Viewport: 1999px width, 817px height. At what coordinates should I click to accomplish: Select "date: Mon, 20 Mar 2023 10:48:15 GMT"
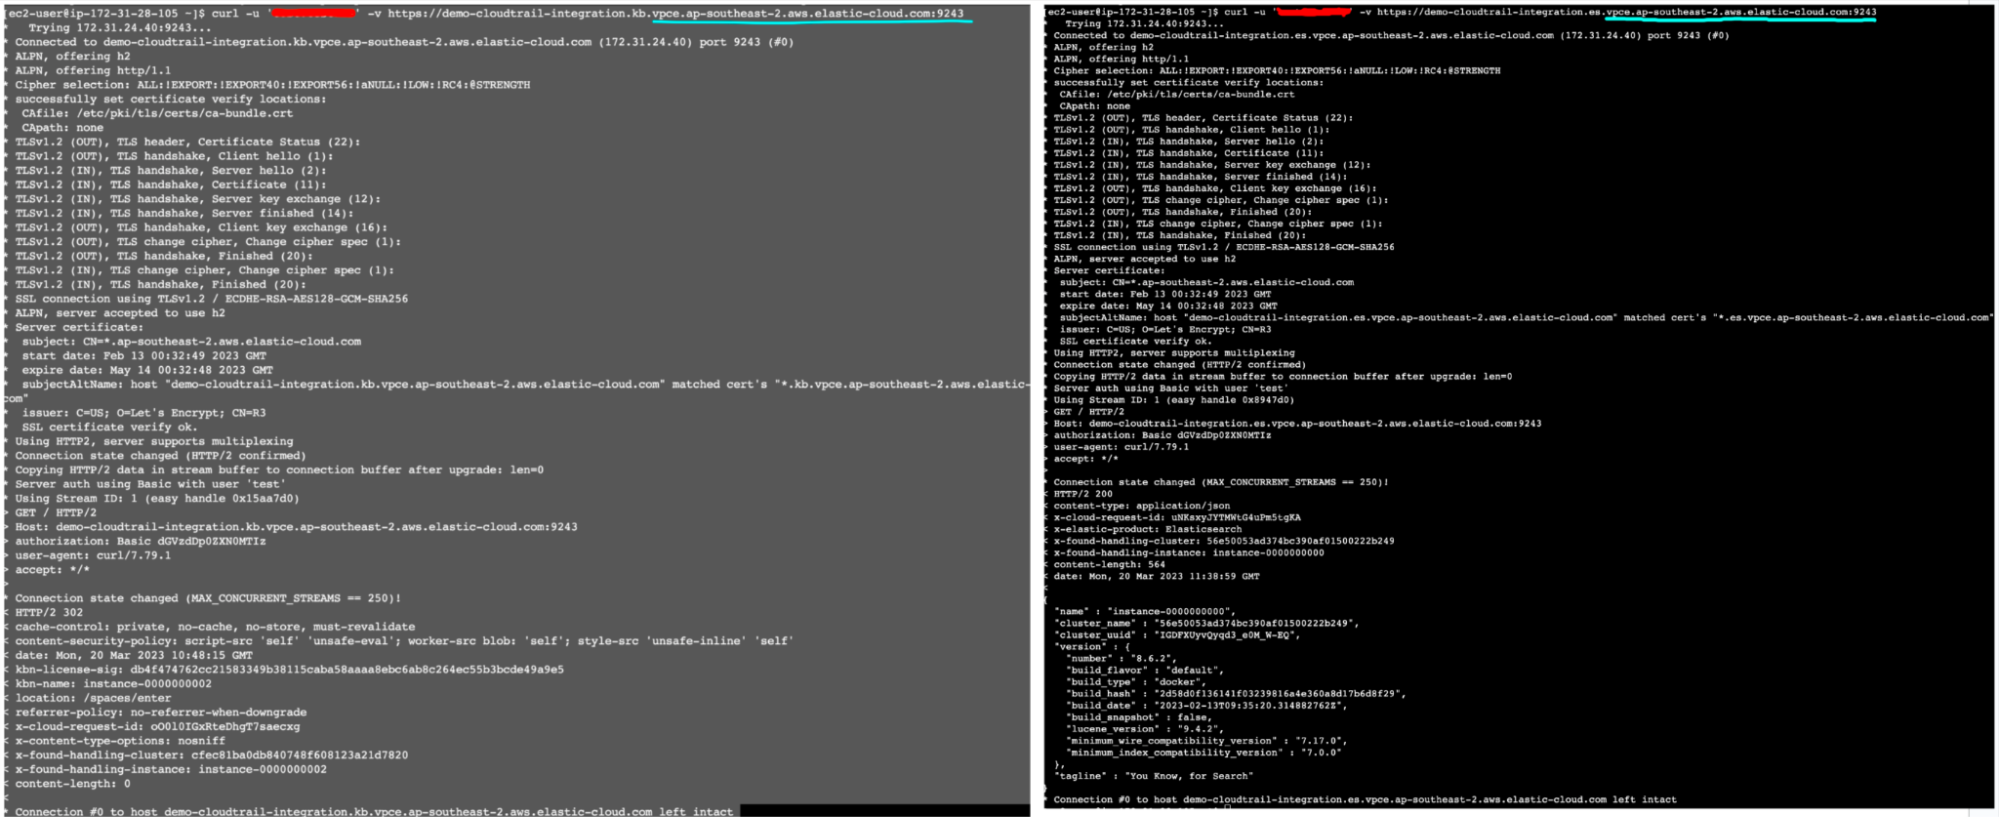(134, 656)
